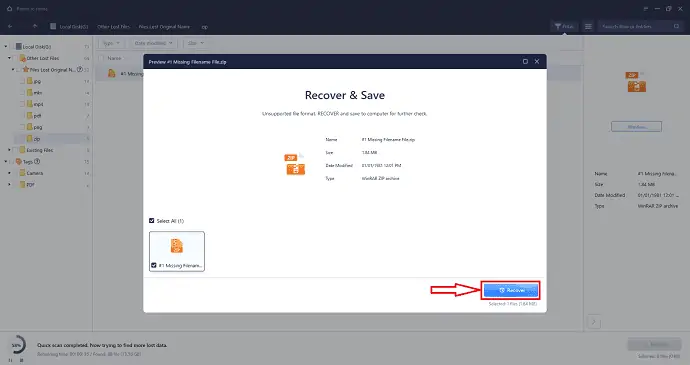Collapse the right details panel arrow
The width and height of the screenshot is (690, 365).
point(594,322)
